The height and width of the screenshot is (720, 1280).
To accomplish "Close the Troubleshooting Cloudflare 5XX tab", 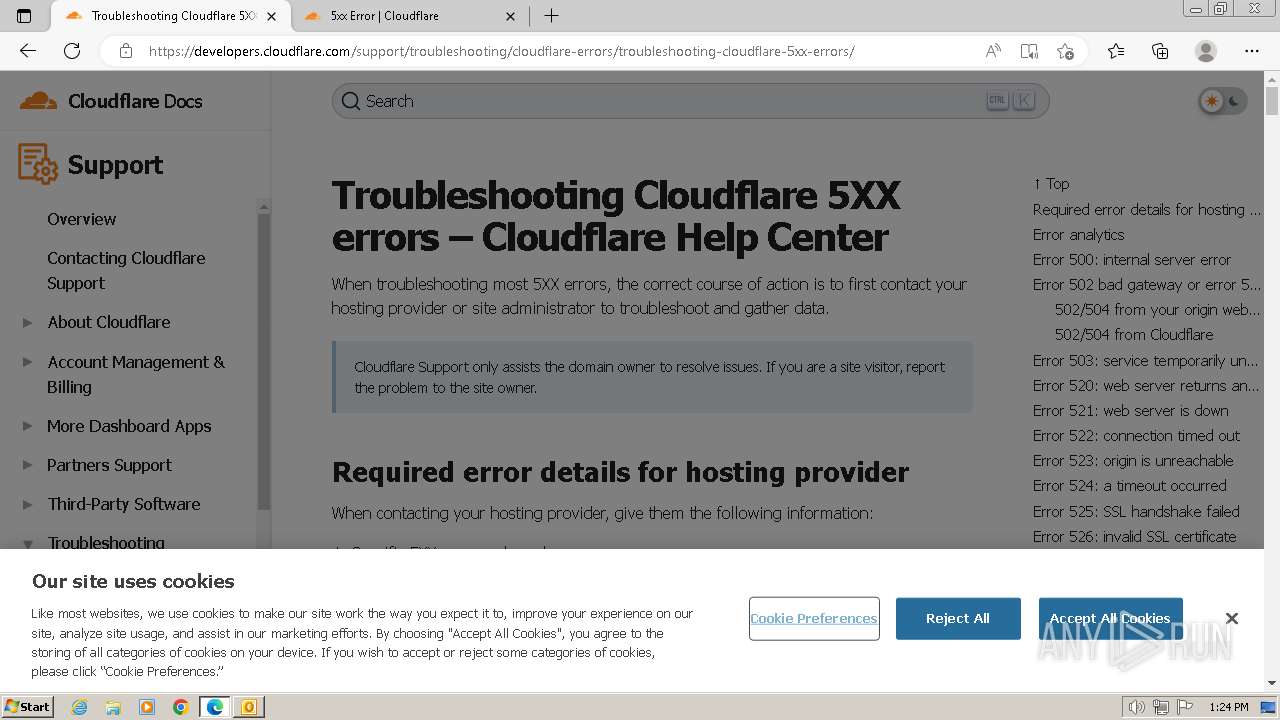I will pos(271,16).
